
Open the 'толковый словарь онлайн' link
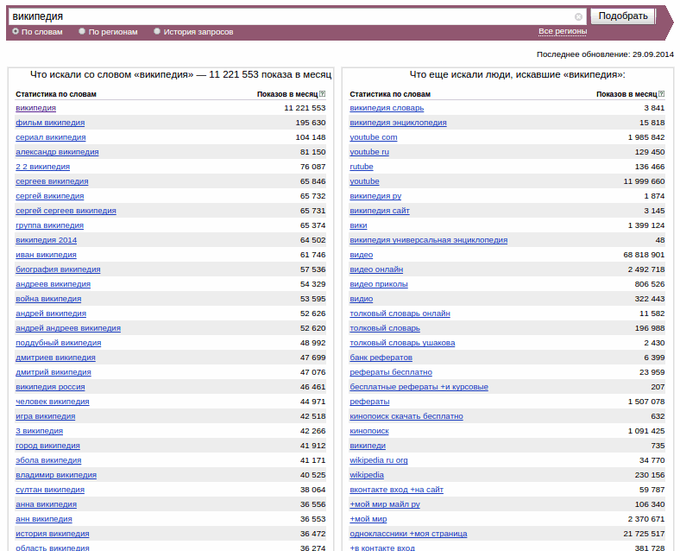[400, 313]
